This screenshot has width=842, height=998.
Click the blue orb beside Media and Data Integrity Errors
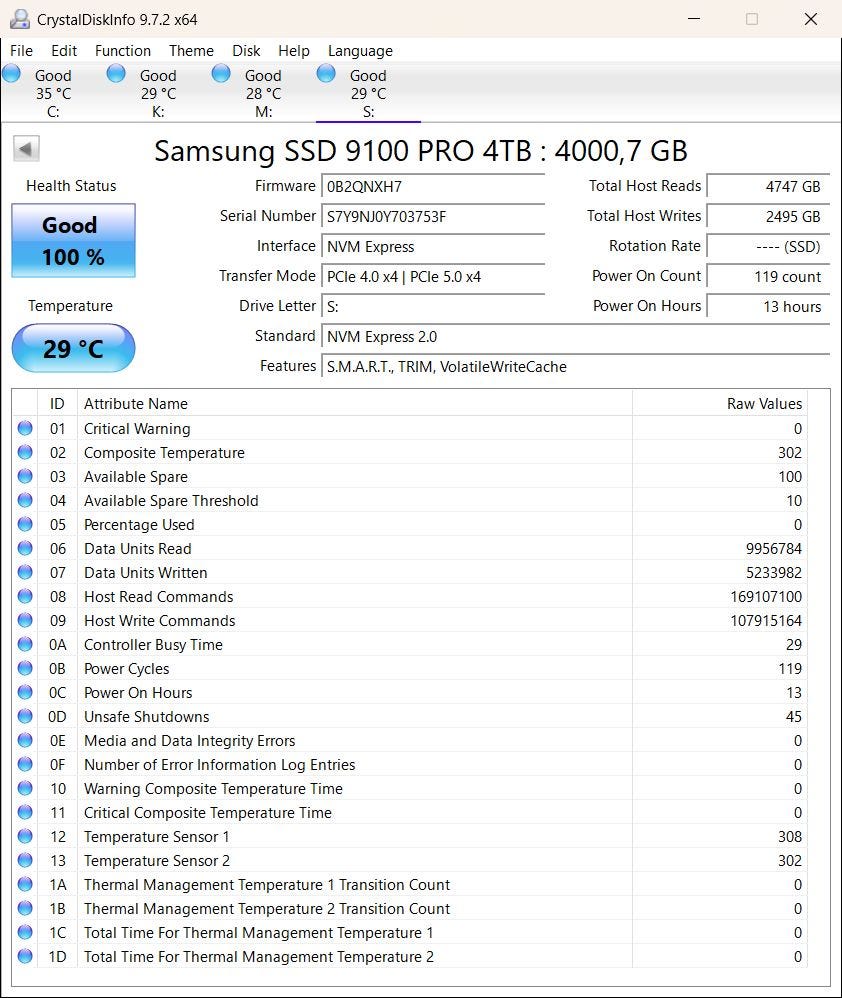[x=25, y=740]
